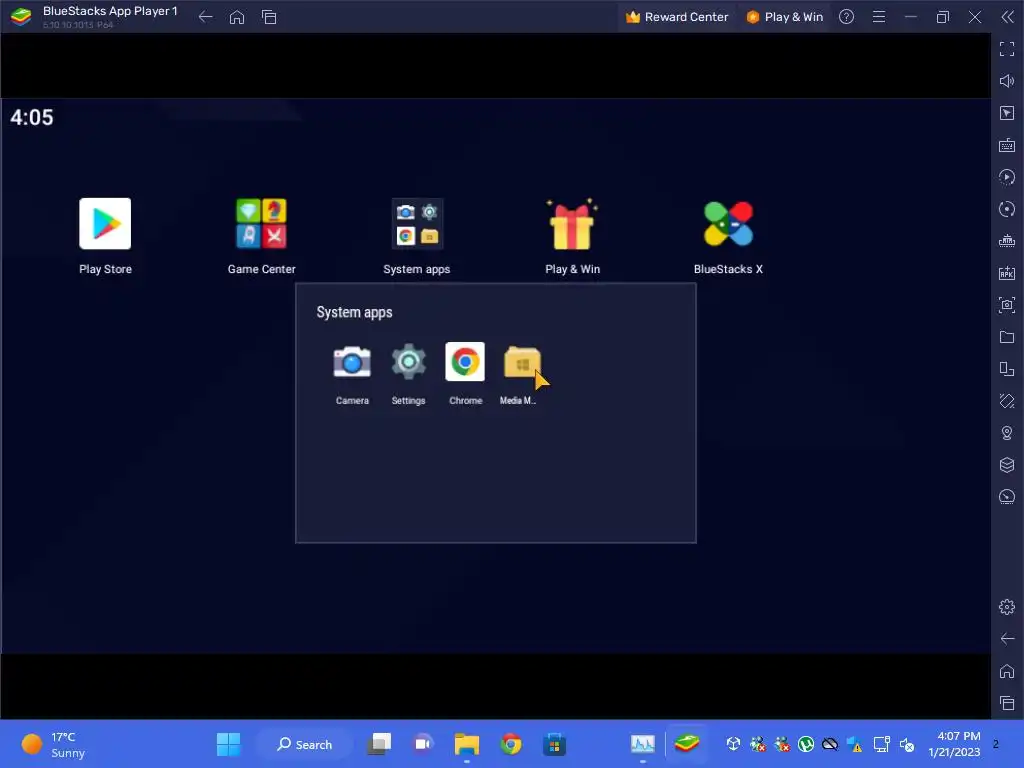Open multi-instance manager layers icon
Screen dimensions: 1024x768
(x=1007, y=465)
